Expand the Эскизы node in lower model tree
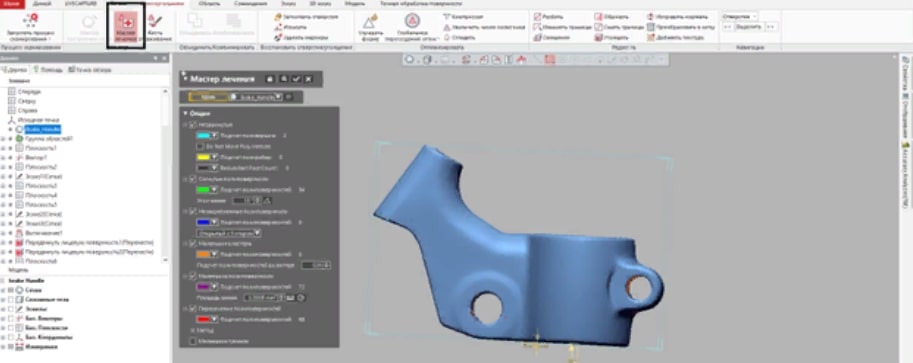Screen dimensions: 913x363 coord(3,309)
